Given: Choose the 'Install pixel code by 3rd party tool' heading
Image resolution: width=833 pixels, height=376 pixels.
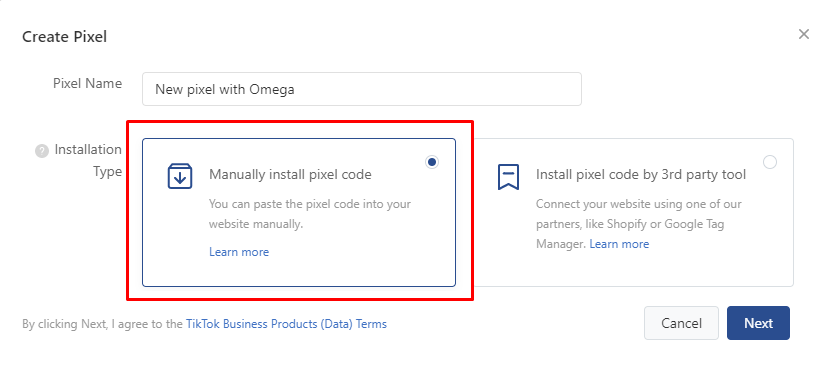Looking at the screenshot, I should 641,174.
